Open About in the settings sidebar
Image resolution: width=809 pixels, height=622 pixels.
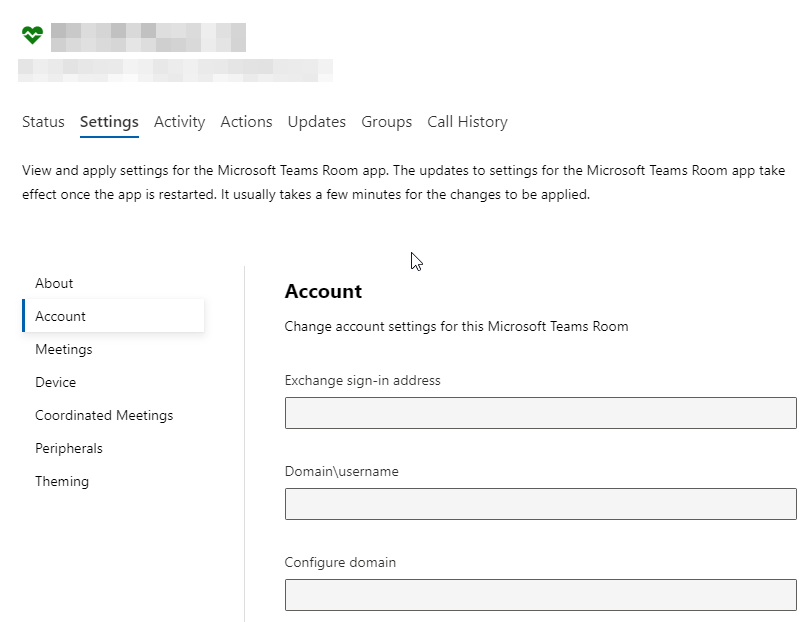click(54, 283)
